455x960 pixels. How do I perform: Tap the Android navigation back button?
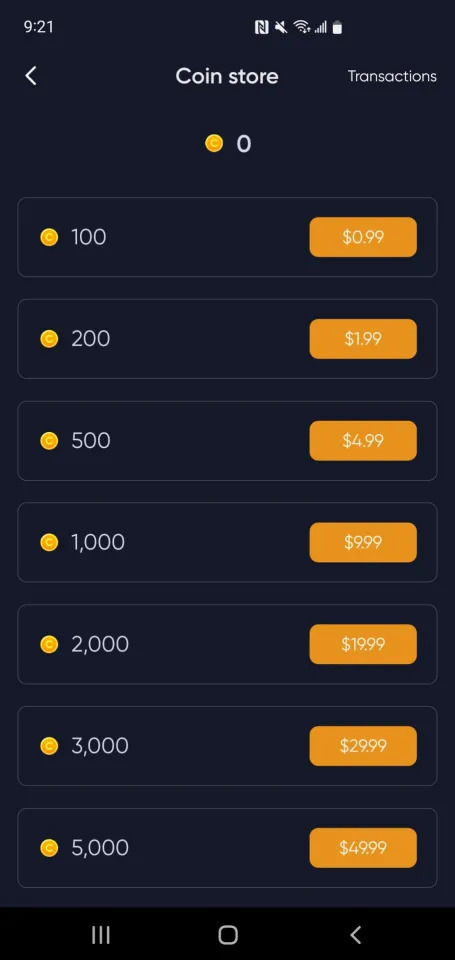click(355, 934)
